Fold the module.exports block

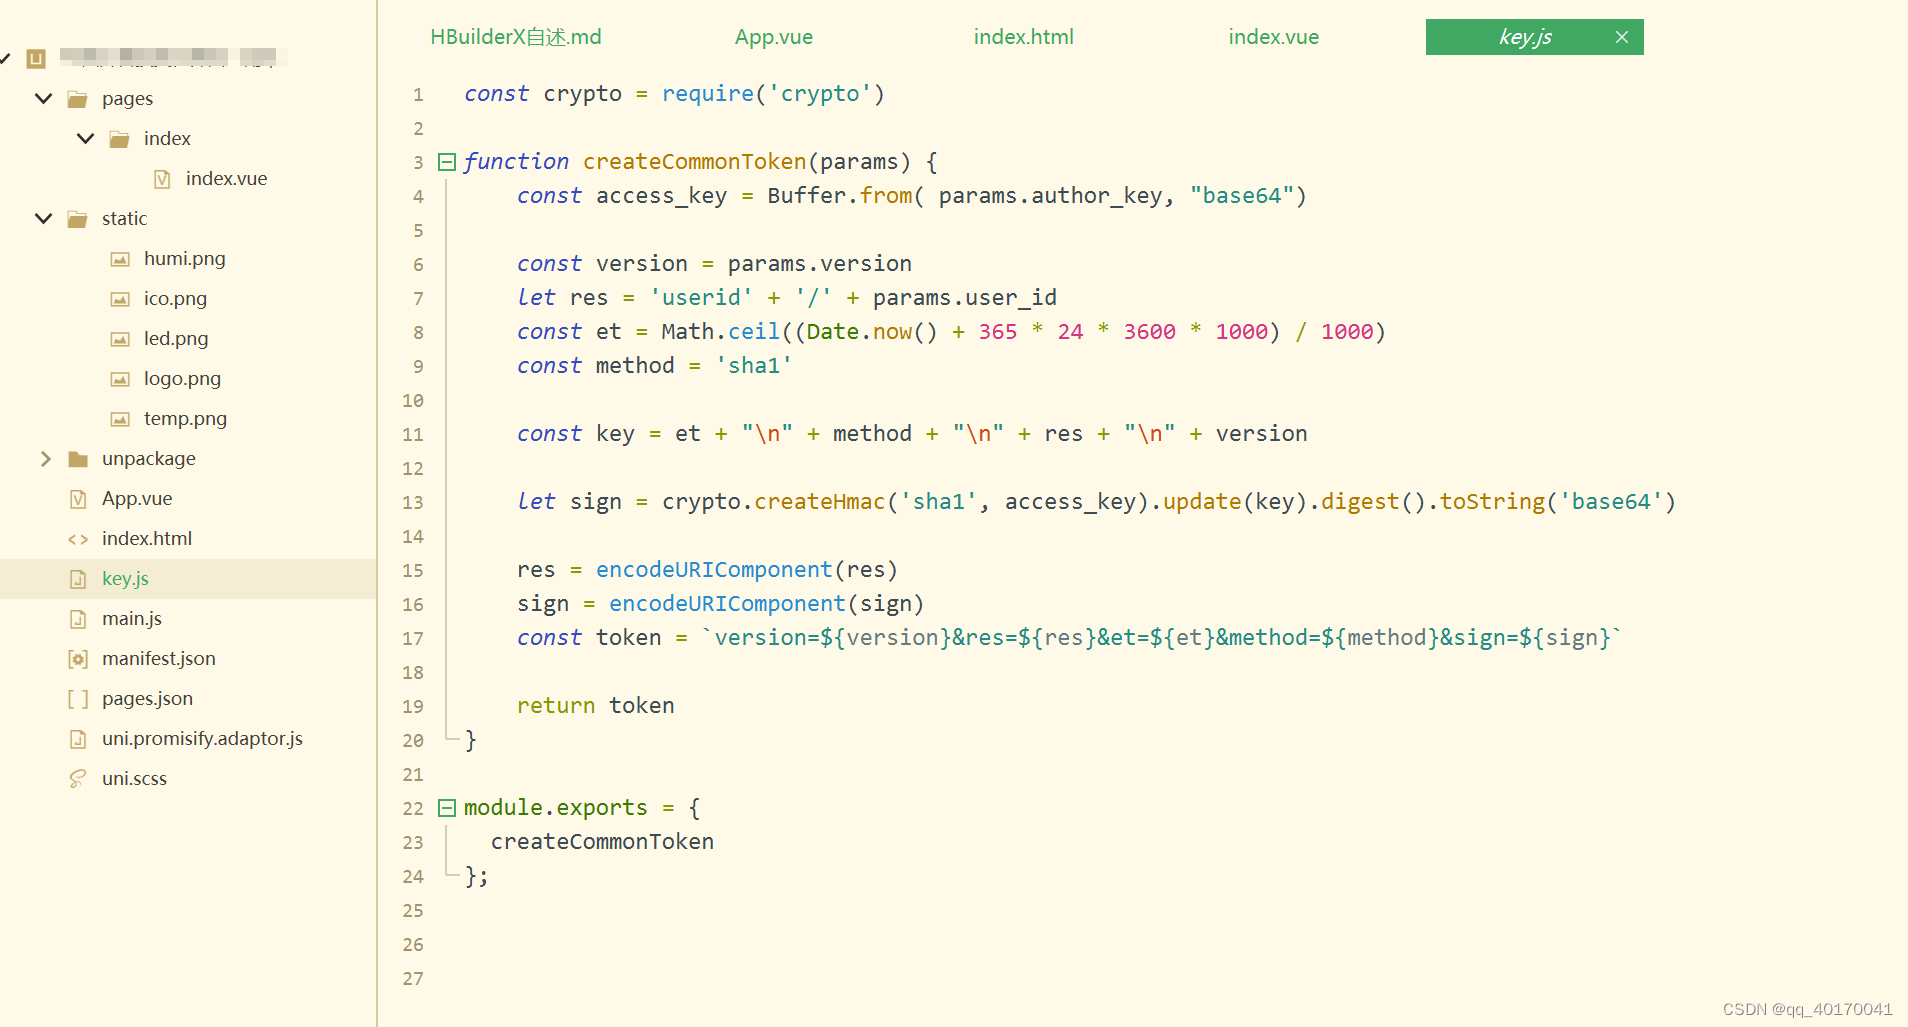[447, 808]
